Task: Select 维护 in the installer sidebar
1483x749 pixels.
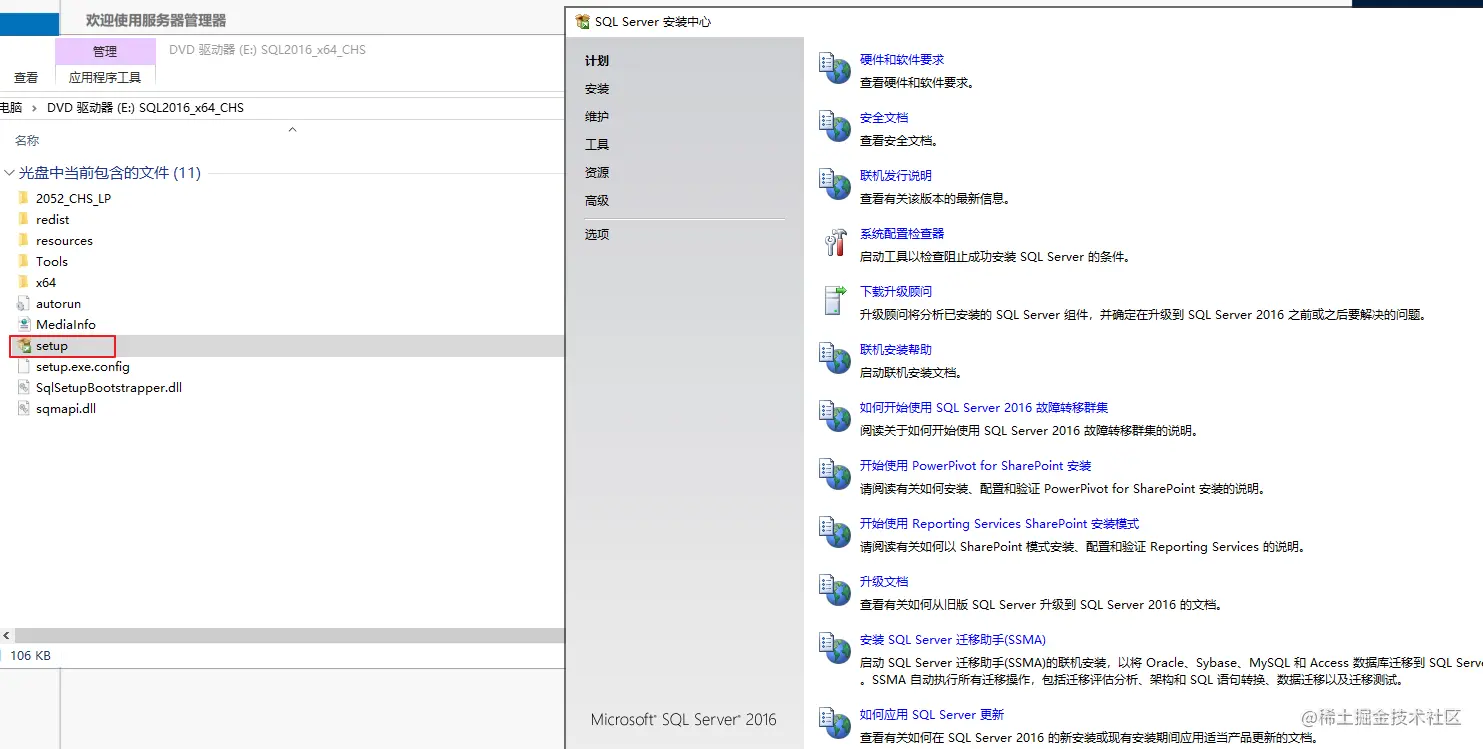Action: tap(597, 117)
